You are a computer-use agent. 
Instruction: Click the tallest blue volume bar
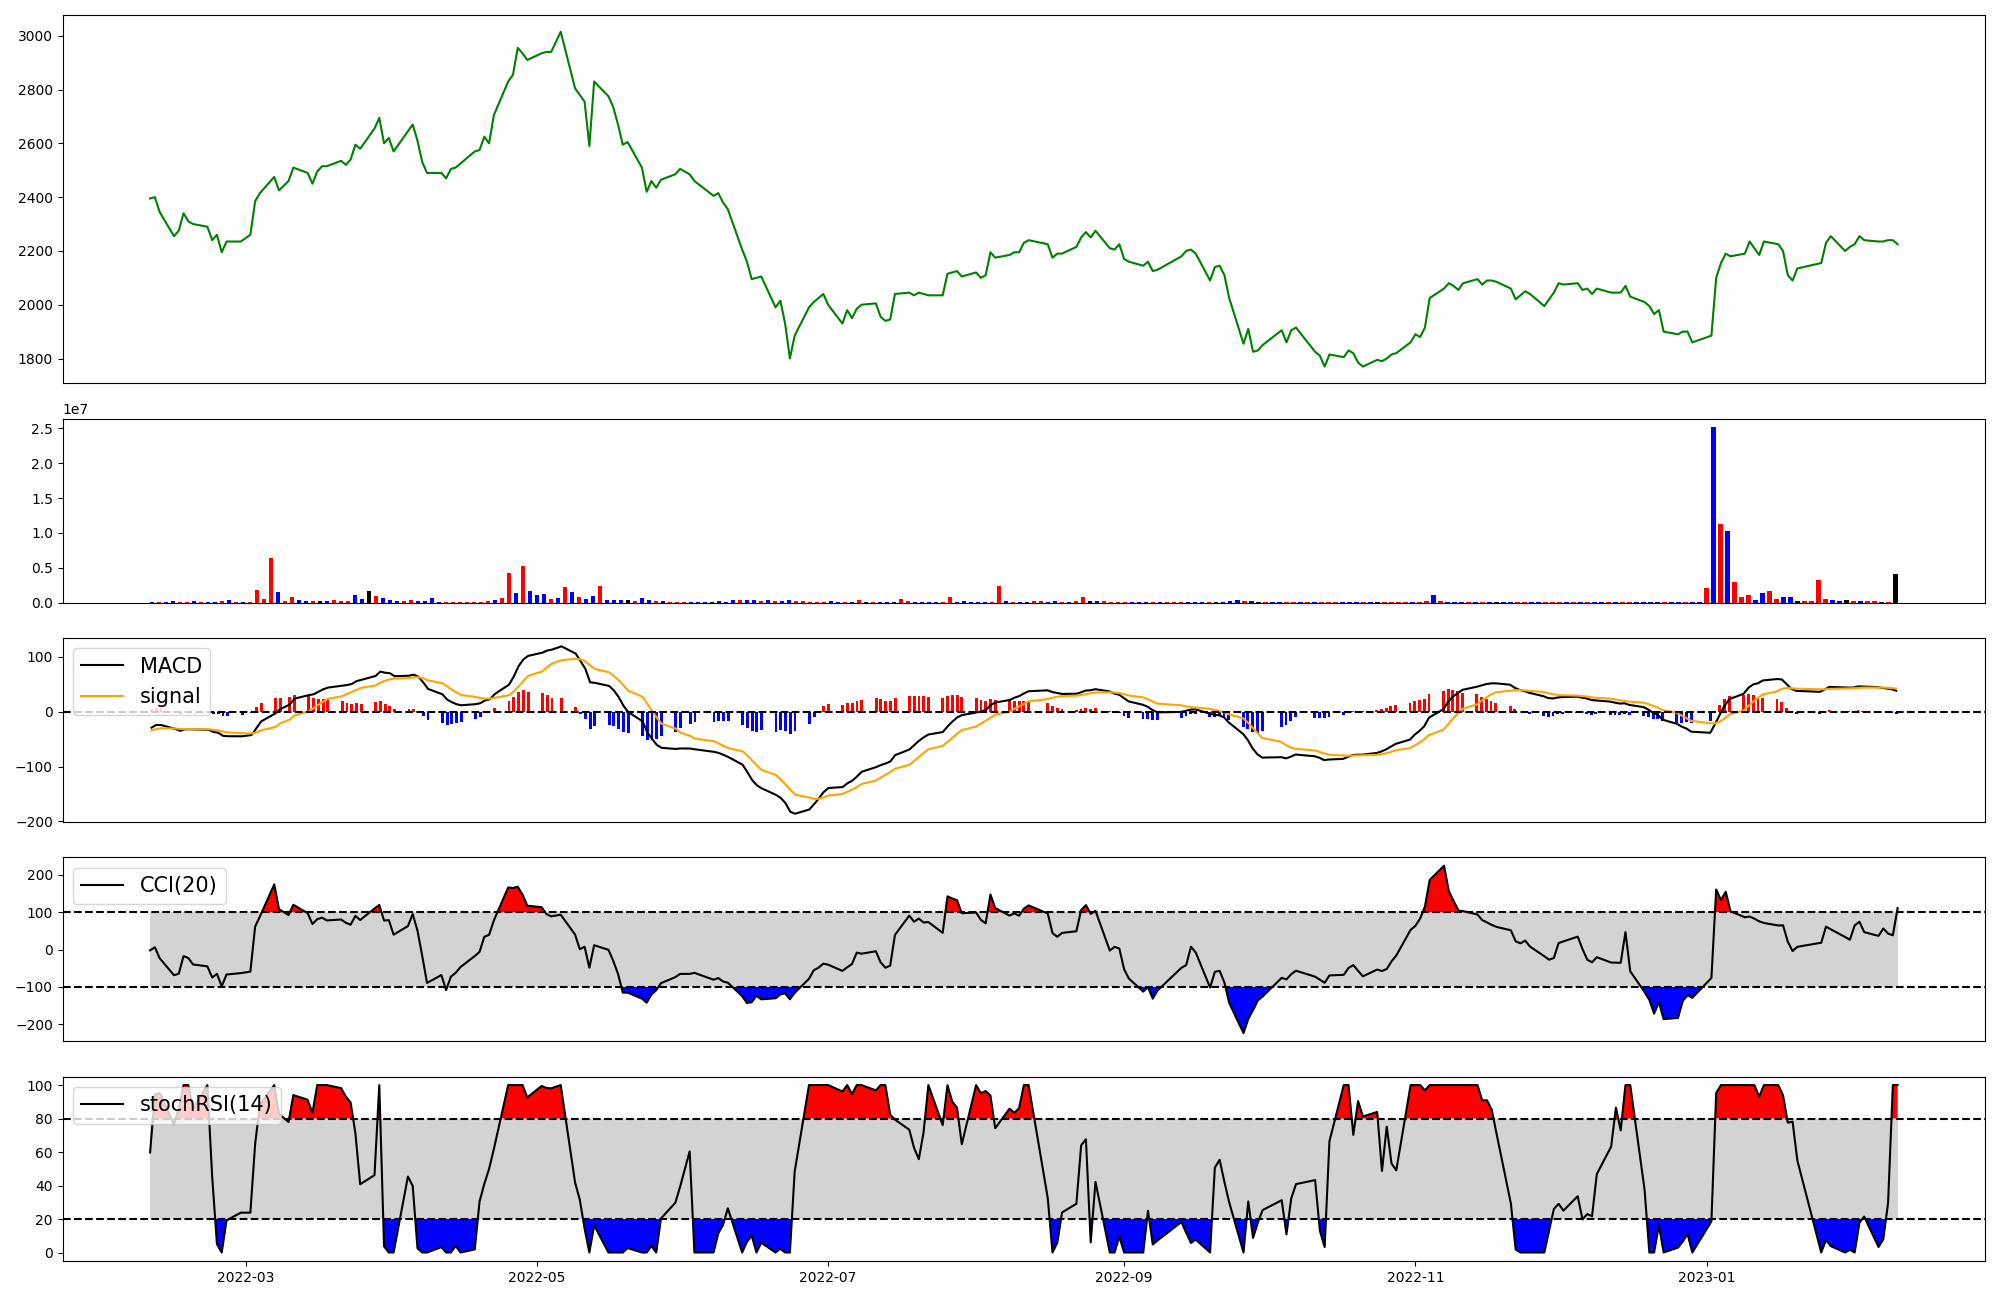point(1713,515)
